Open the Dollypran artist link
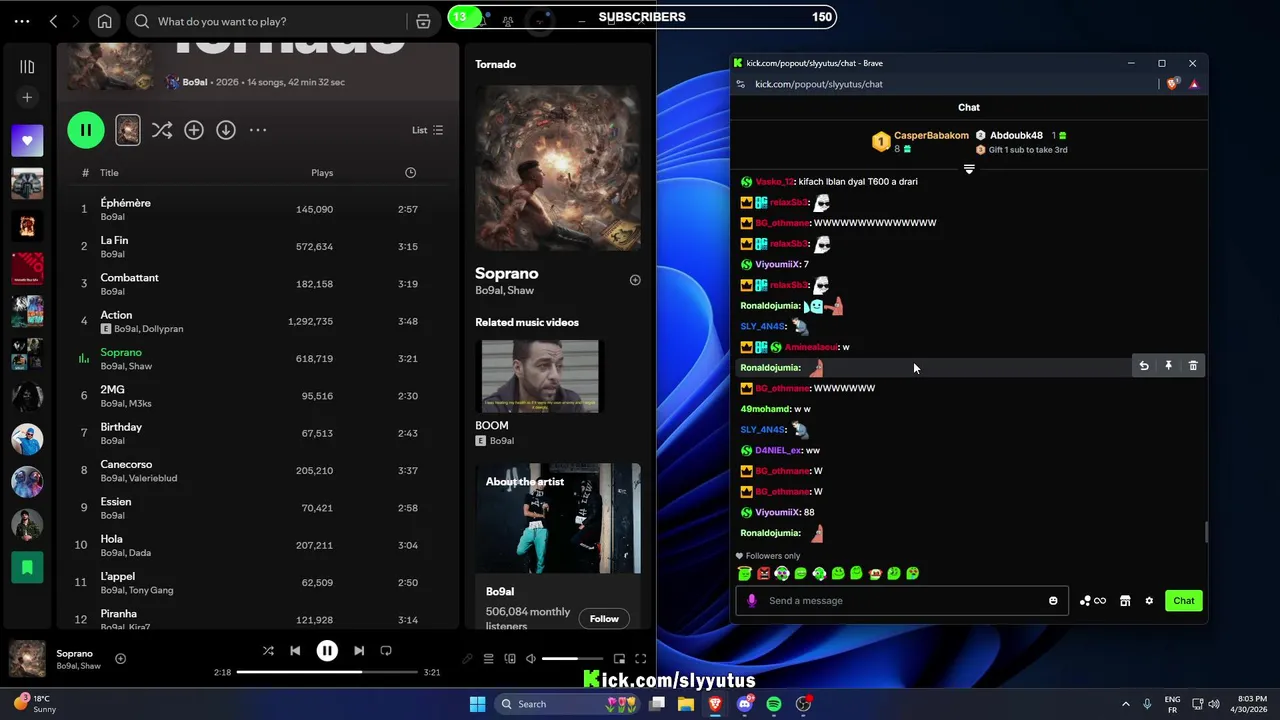Screen dimensions: 1280x720 tap(163, 329)
